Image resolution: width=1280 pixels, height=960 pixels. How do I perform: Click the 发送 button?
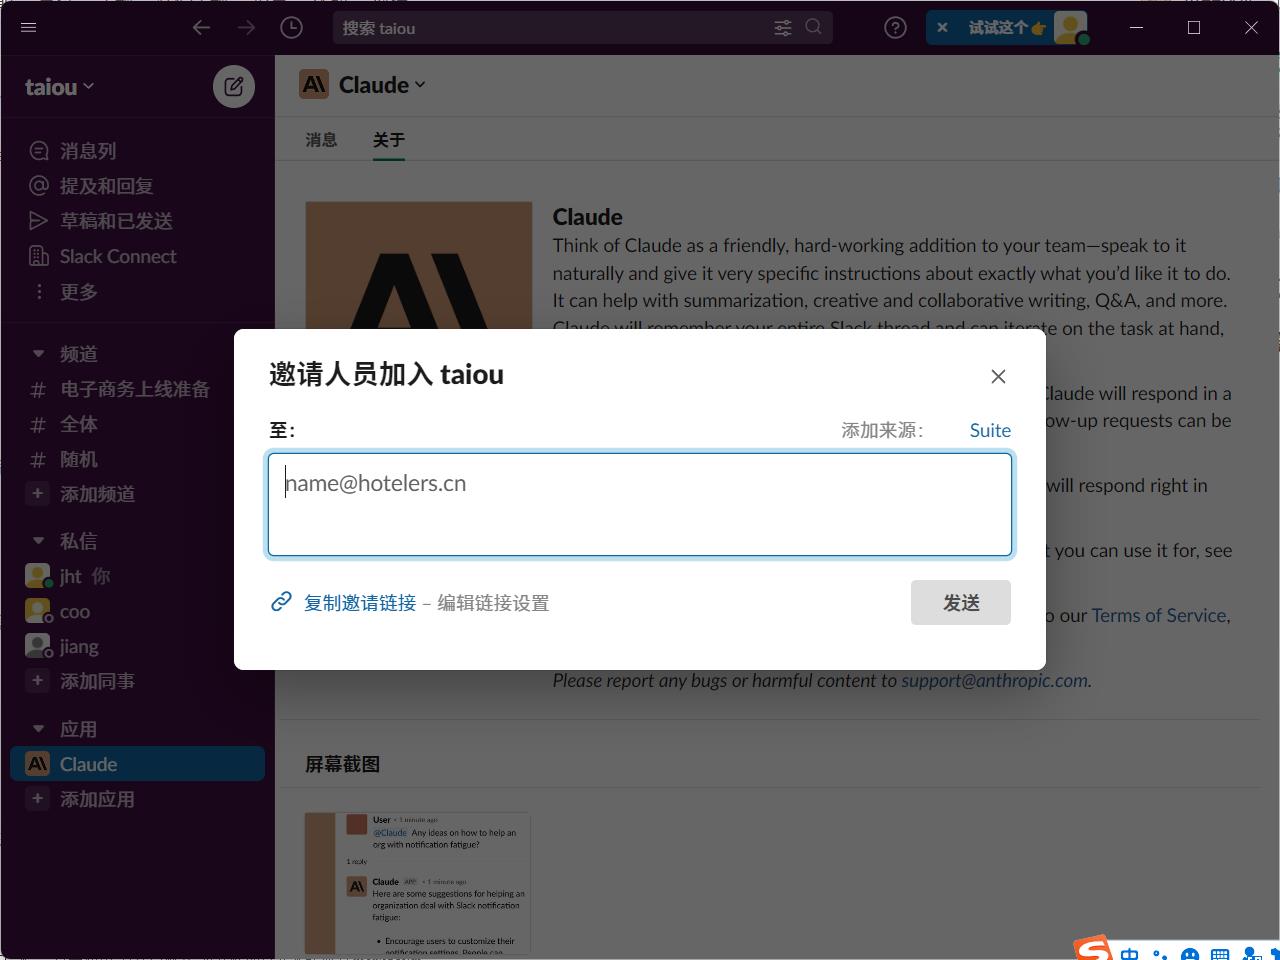pos(961,602)
